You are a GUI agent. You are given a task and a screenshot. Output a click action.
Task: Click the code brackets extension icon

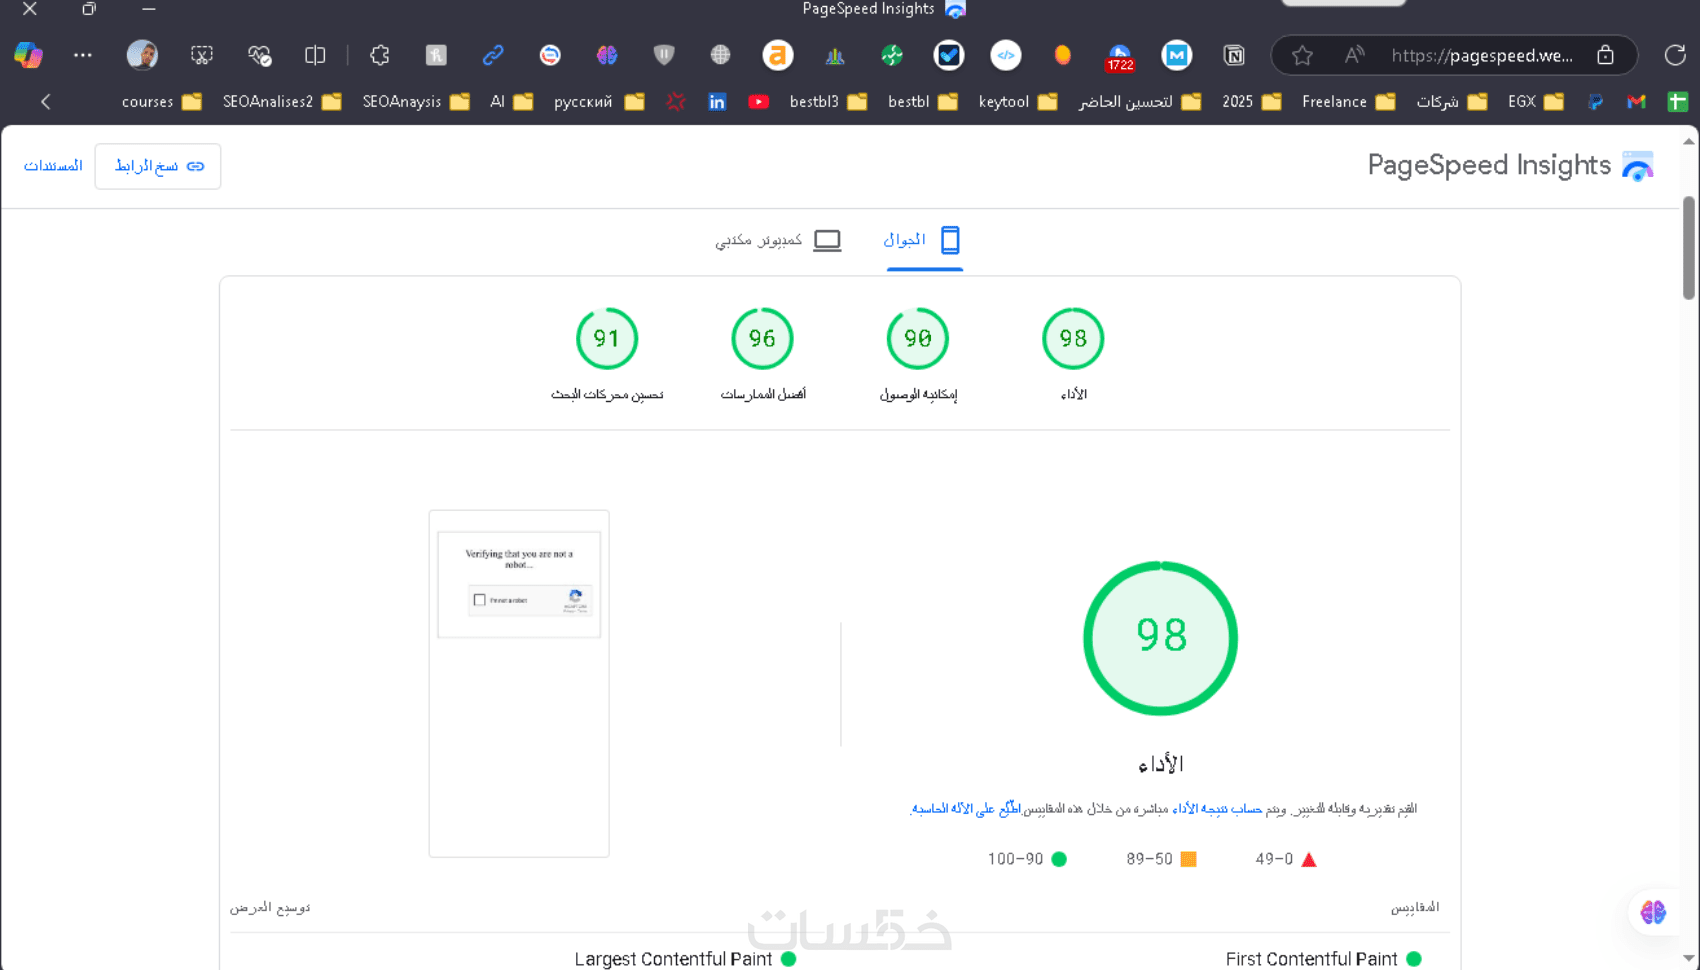coord(1006,55)
